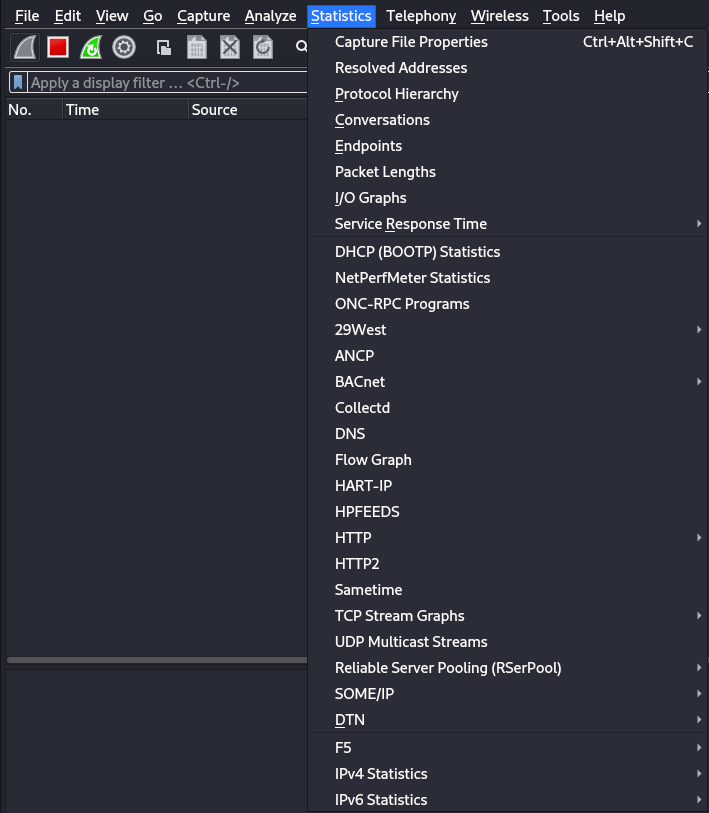Click the Save capture file icon
This screenshot has width=709, height=813.
tap(196, 46)
